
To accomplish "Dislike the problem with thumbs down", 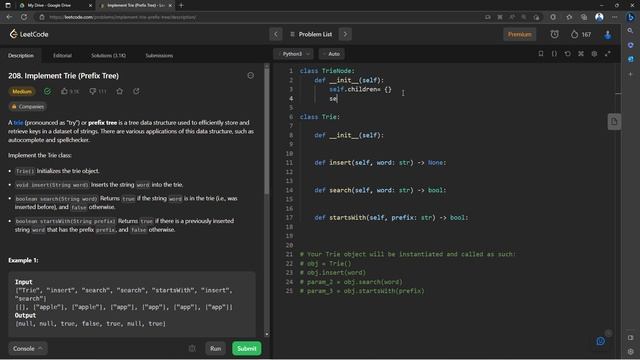I will (98, 91).
